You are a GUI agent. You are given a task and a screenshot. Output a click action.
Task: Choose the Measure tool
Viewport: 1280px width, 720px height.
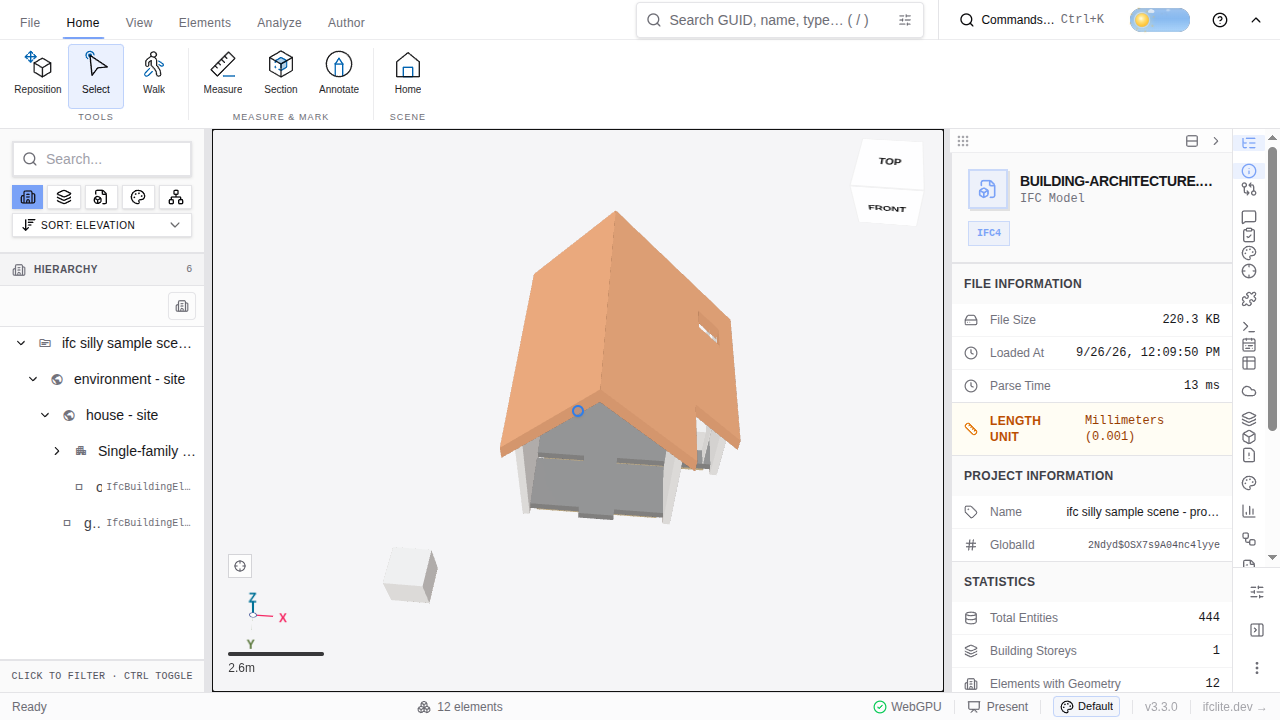tap(223, 75)
